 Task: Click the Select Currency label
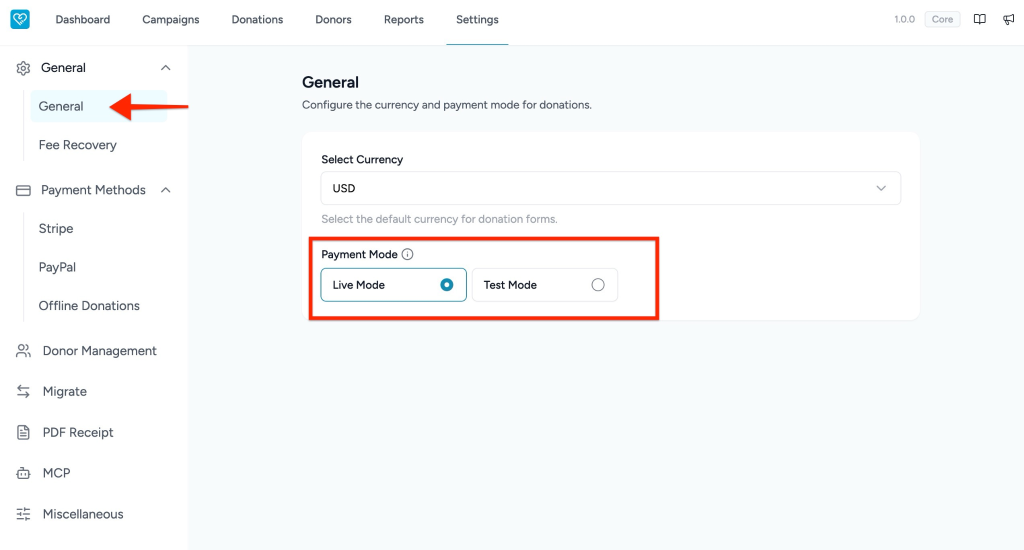coord(362,159)
